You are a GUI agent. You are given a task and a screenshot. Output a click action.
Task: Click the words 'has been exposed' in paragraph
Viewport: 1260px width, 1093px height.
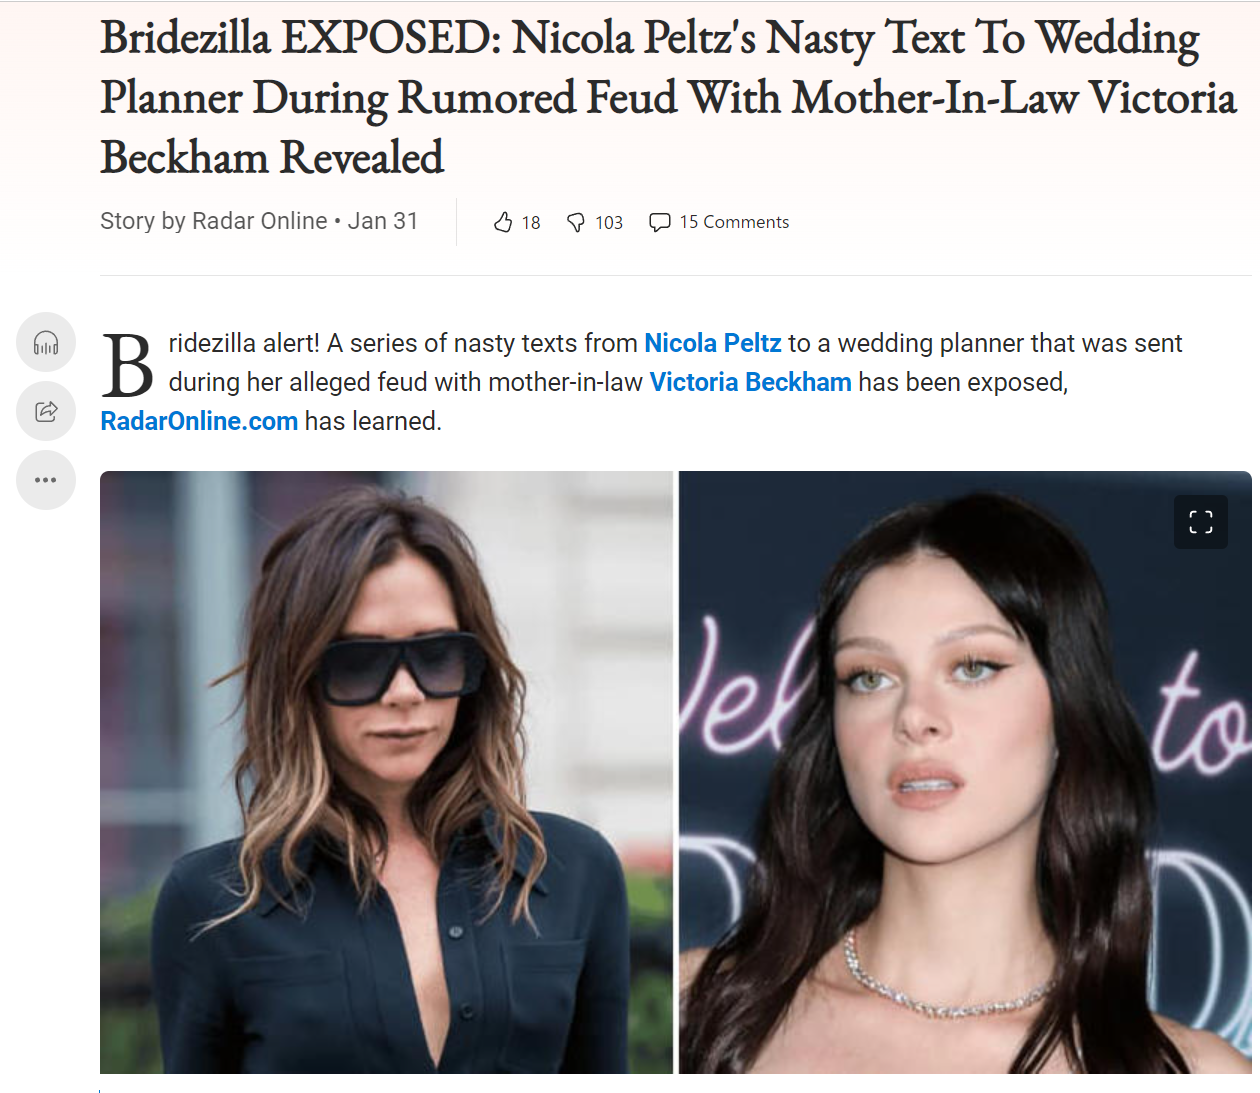[x=962, y=382]
